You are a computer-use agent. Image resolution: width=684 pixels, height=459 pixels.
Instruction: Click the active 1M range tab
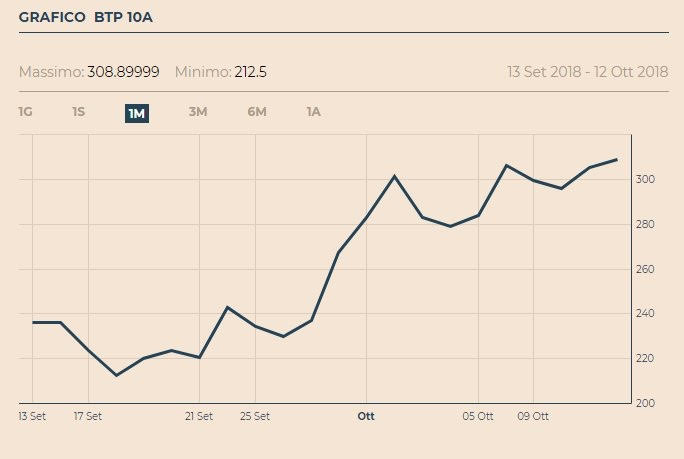137,113
